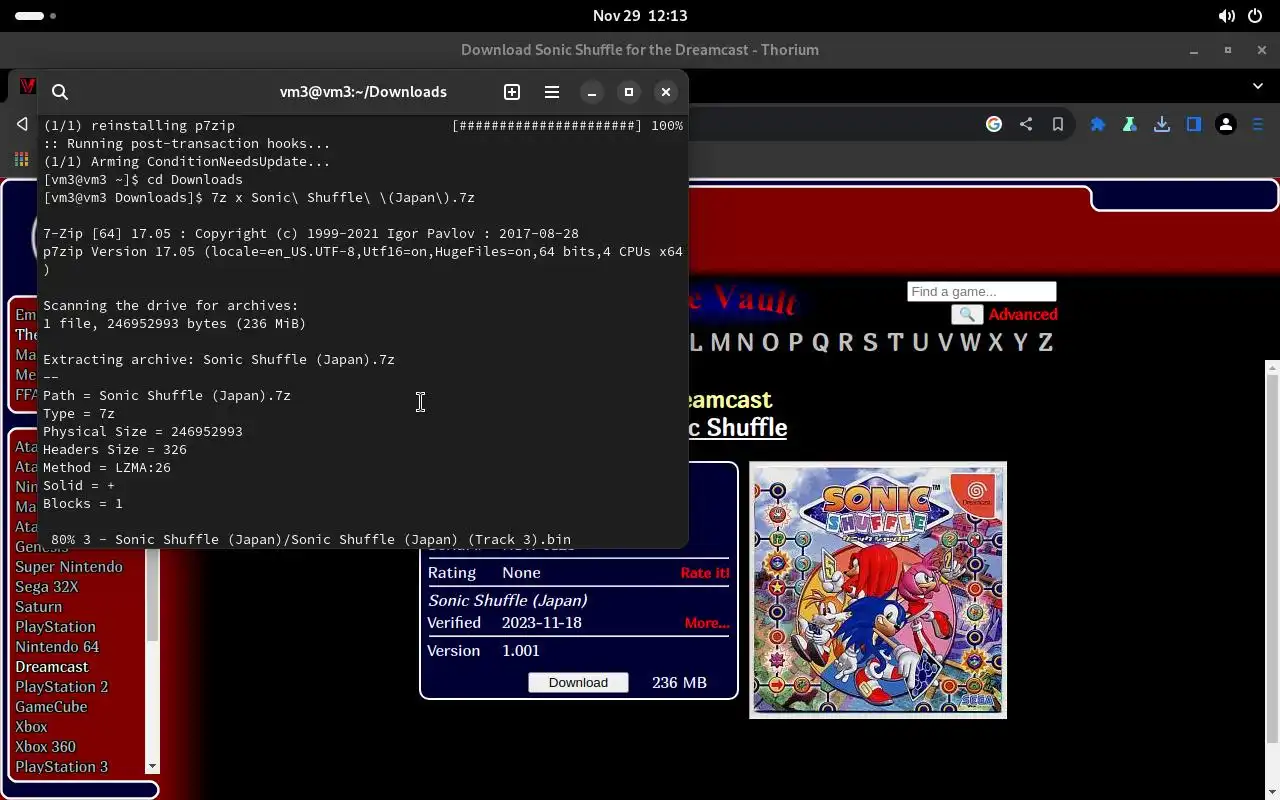
Task: Toggle the browser side panel
Action: coord(1194,124)
